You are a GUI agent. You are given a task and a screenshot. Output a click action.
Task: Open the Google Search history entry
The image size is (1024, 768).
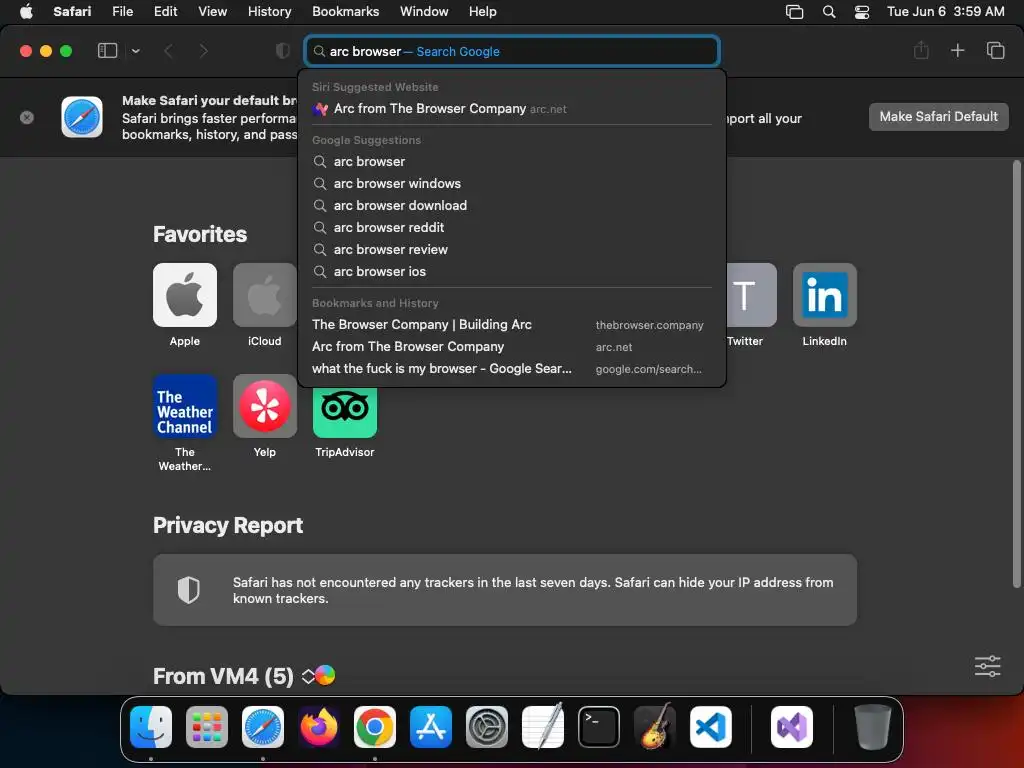pyautogui.click(x=512, y=369)
